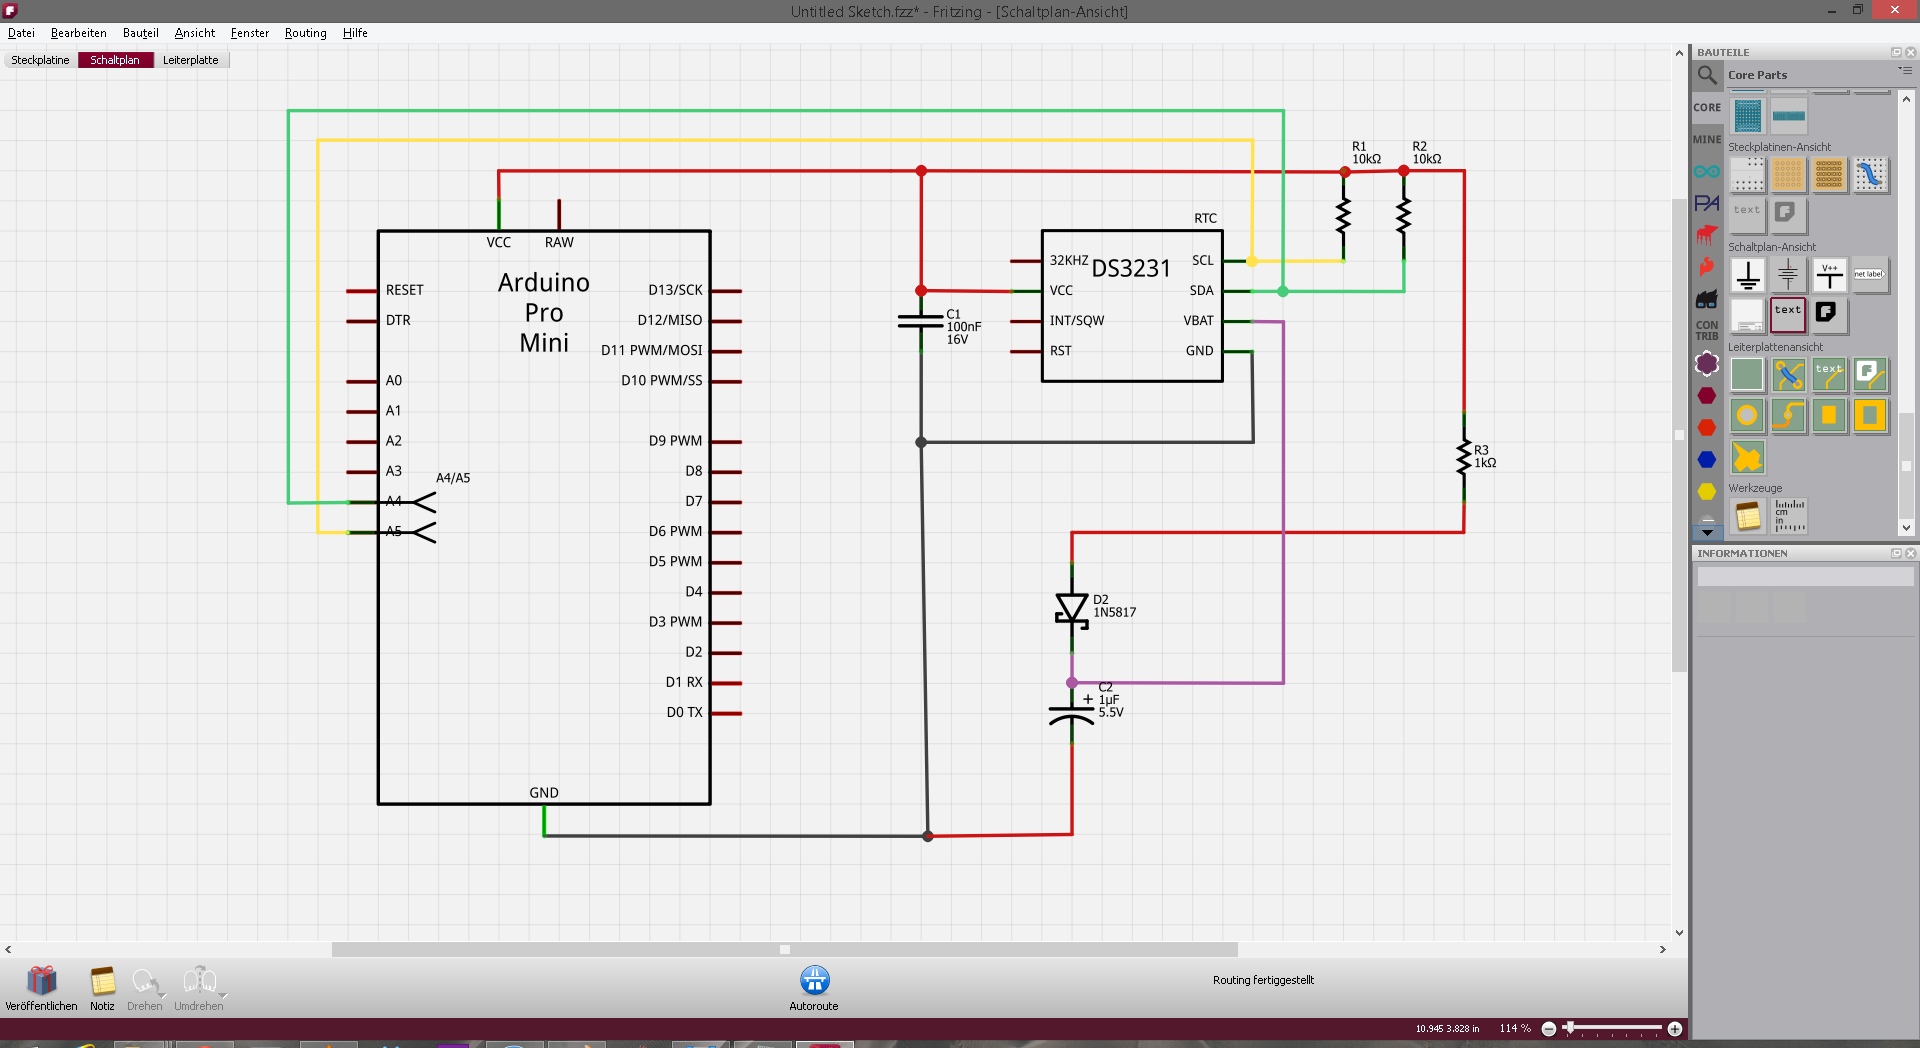
Task: Pick the ground symbol part
Action: click(x=1748, y=275)
